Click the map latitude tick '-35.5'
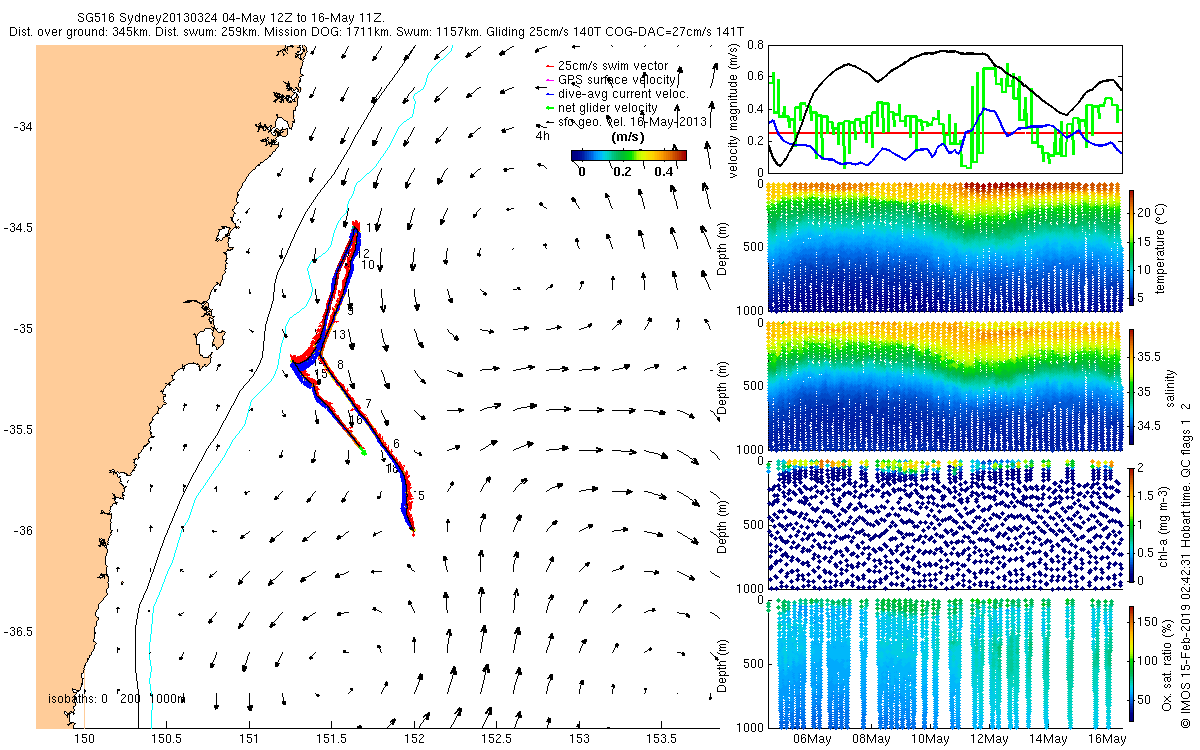This screenshot has height=750, width=1200. [x=19, y=430]
